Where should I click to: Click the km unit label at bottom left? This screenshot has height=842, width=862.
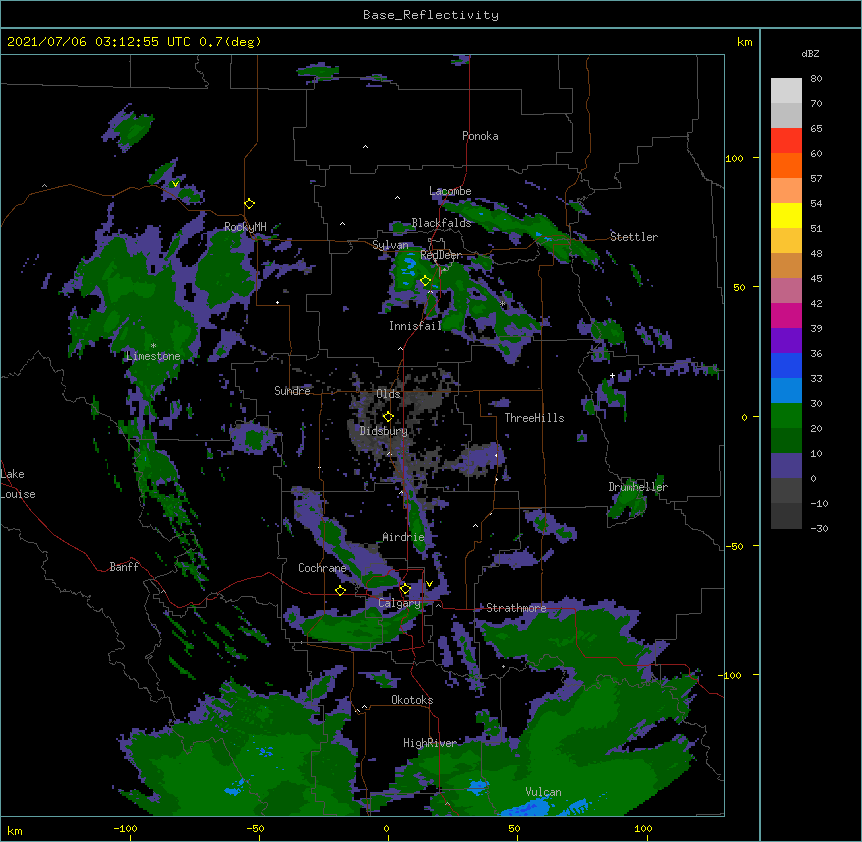pos(15,831)
